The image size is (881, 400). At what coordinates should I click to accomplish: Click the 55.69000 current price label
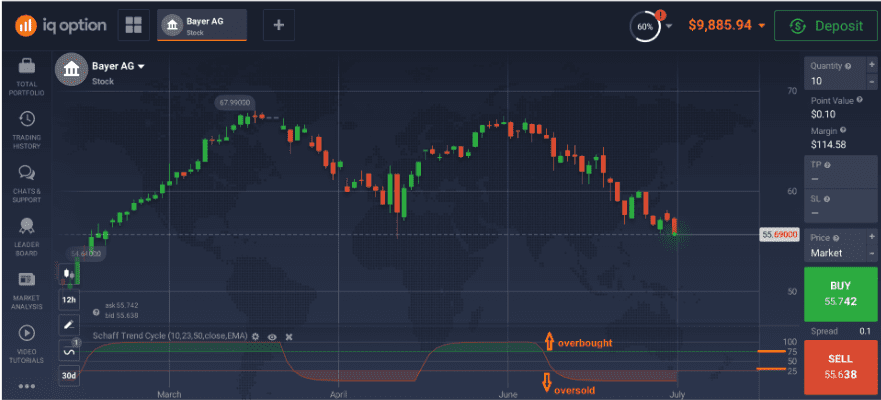click(779, 235)
